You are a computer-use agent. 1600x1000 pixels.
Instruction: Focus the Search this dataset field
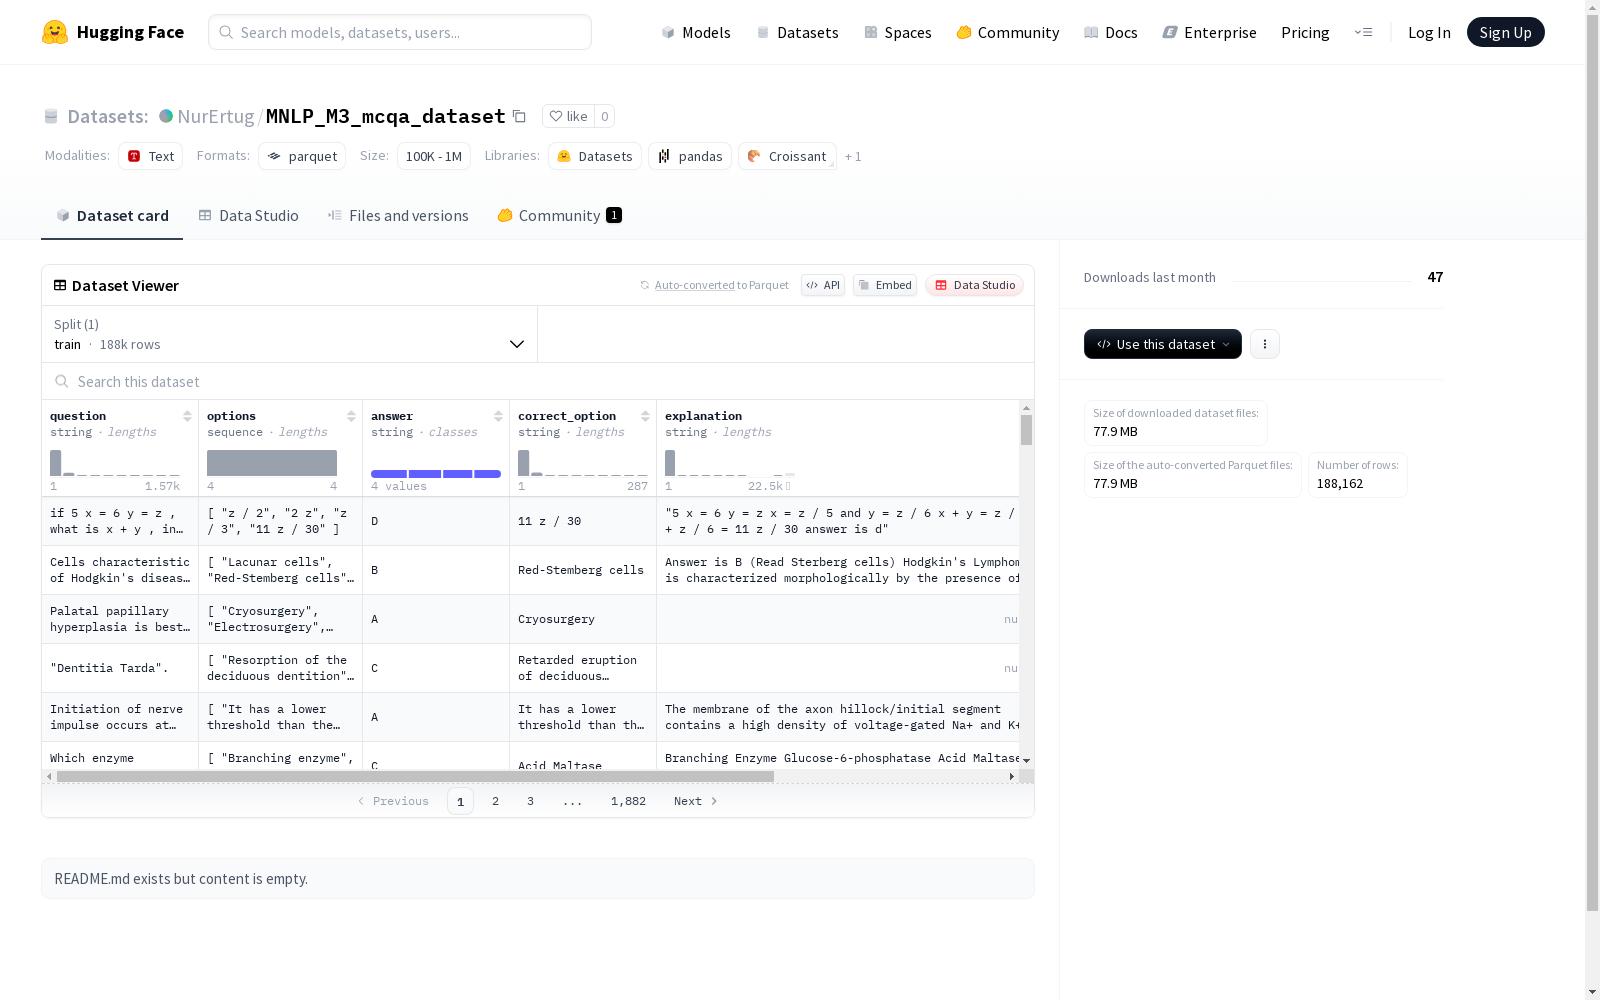coord(538,381)
